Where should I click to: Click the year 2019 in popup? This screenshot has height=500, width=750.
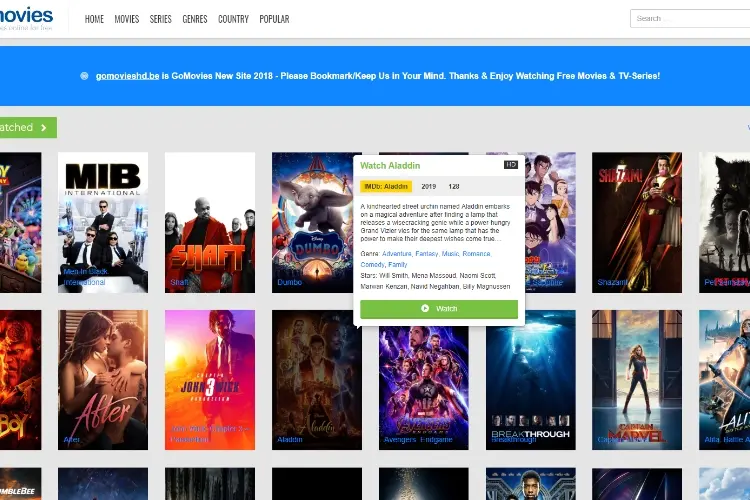[429, 187]
